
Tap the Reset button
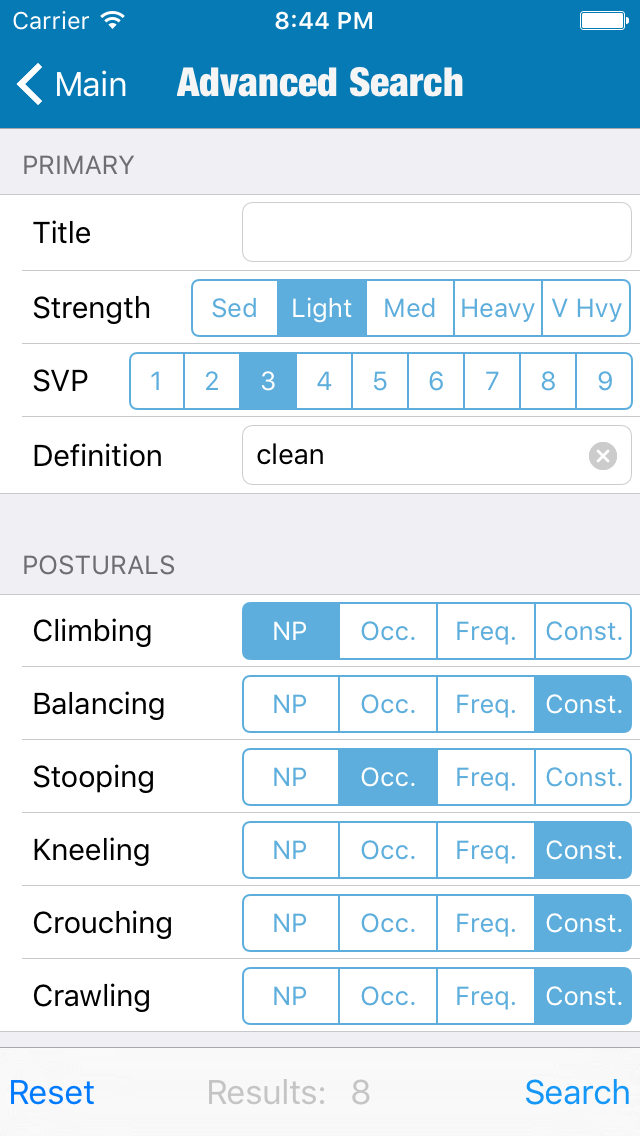pyautogui.click(x=52, y=1092)
